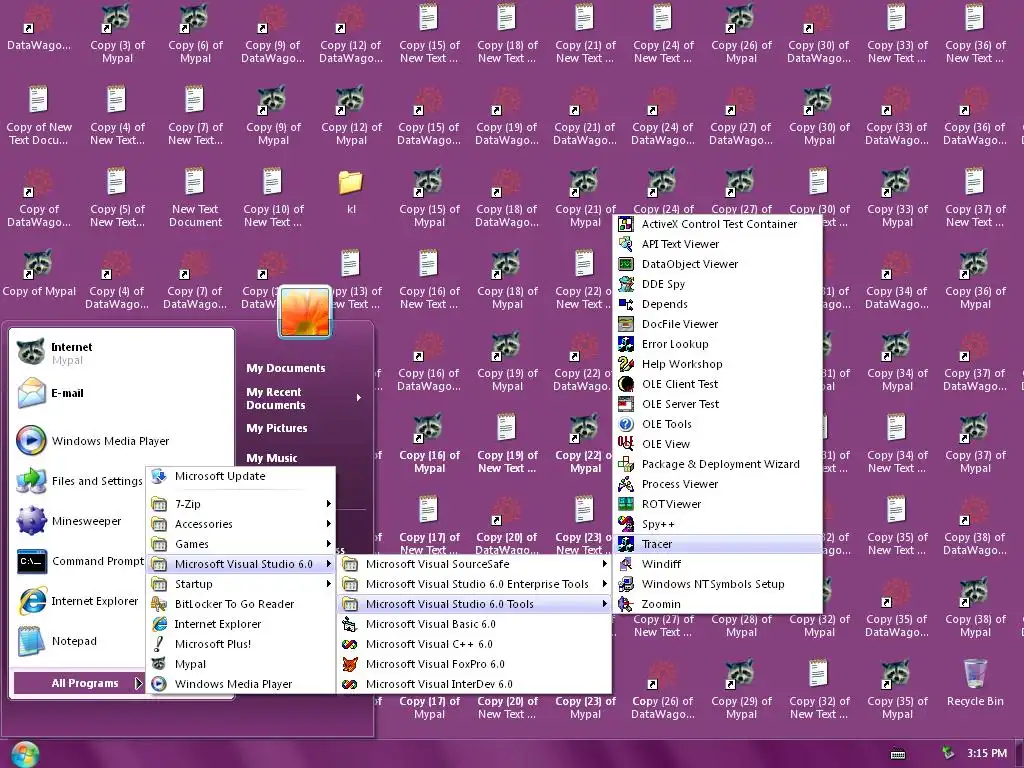Click the Tracer icon
Viewport: 1024px width, 768px height.
tap(626, 544)
